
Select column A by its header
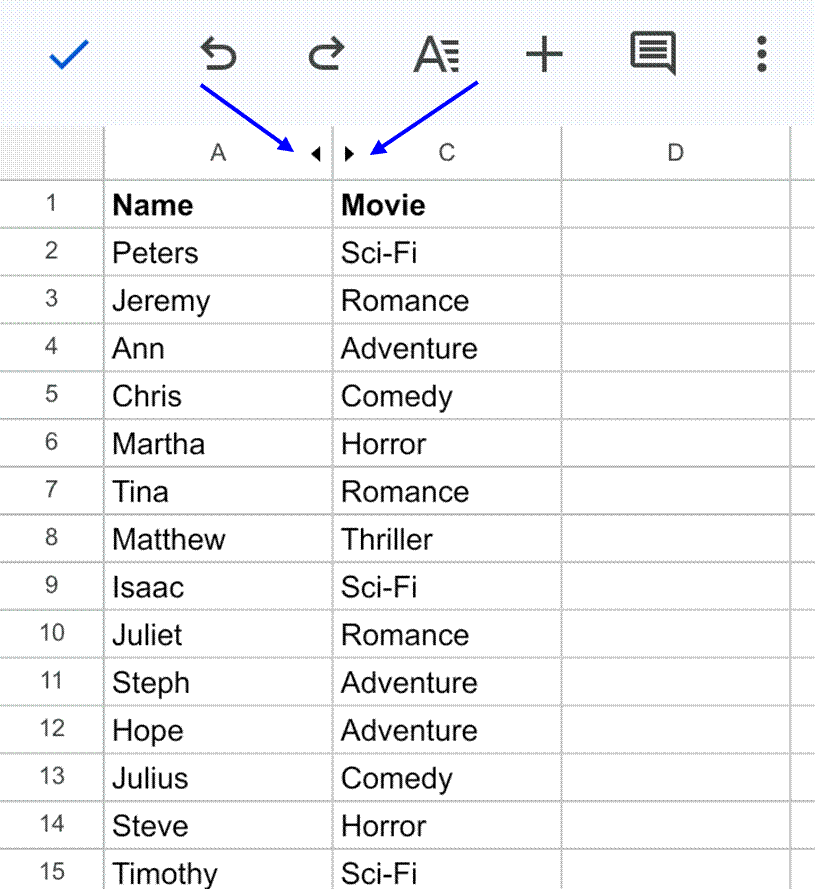[x=217, y=153]
